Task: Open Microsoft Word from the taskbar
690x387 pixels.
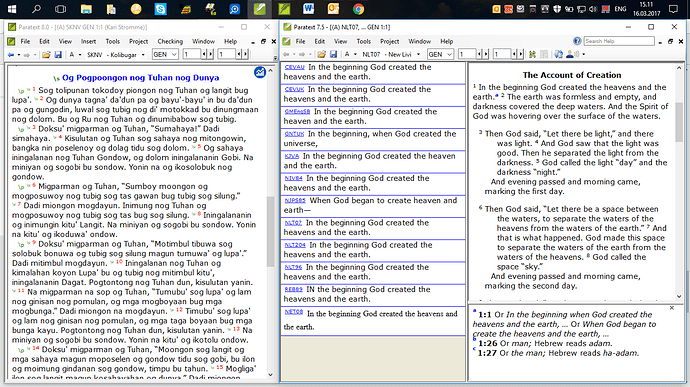Action: coord(308,9)
